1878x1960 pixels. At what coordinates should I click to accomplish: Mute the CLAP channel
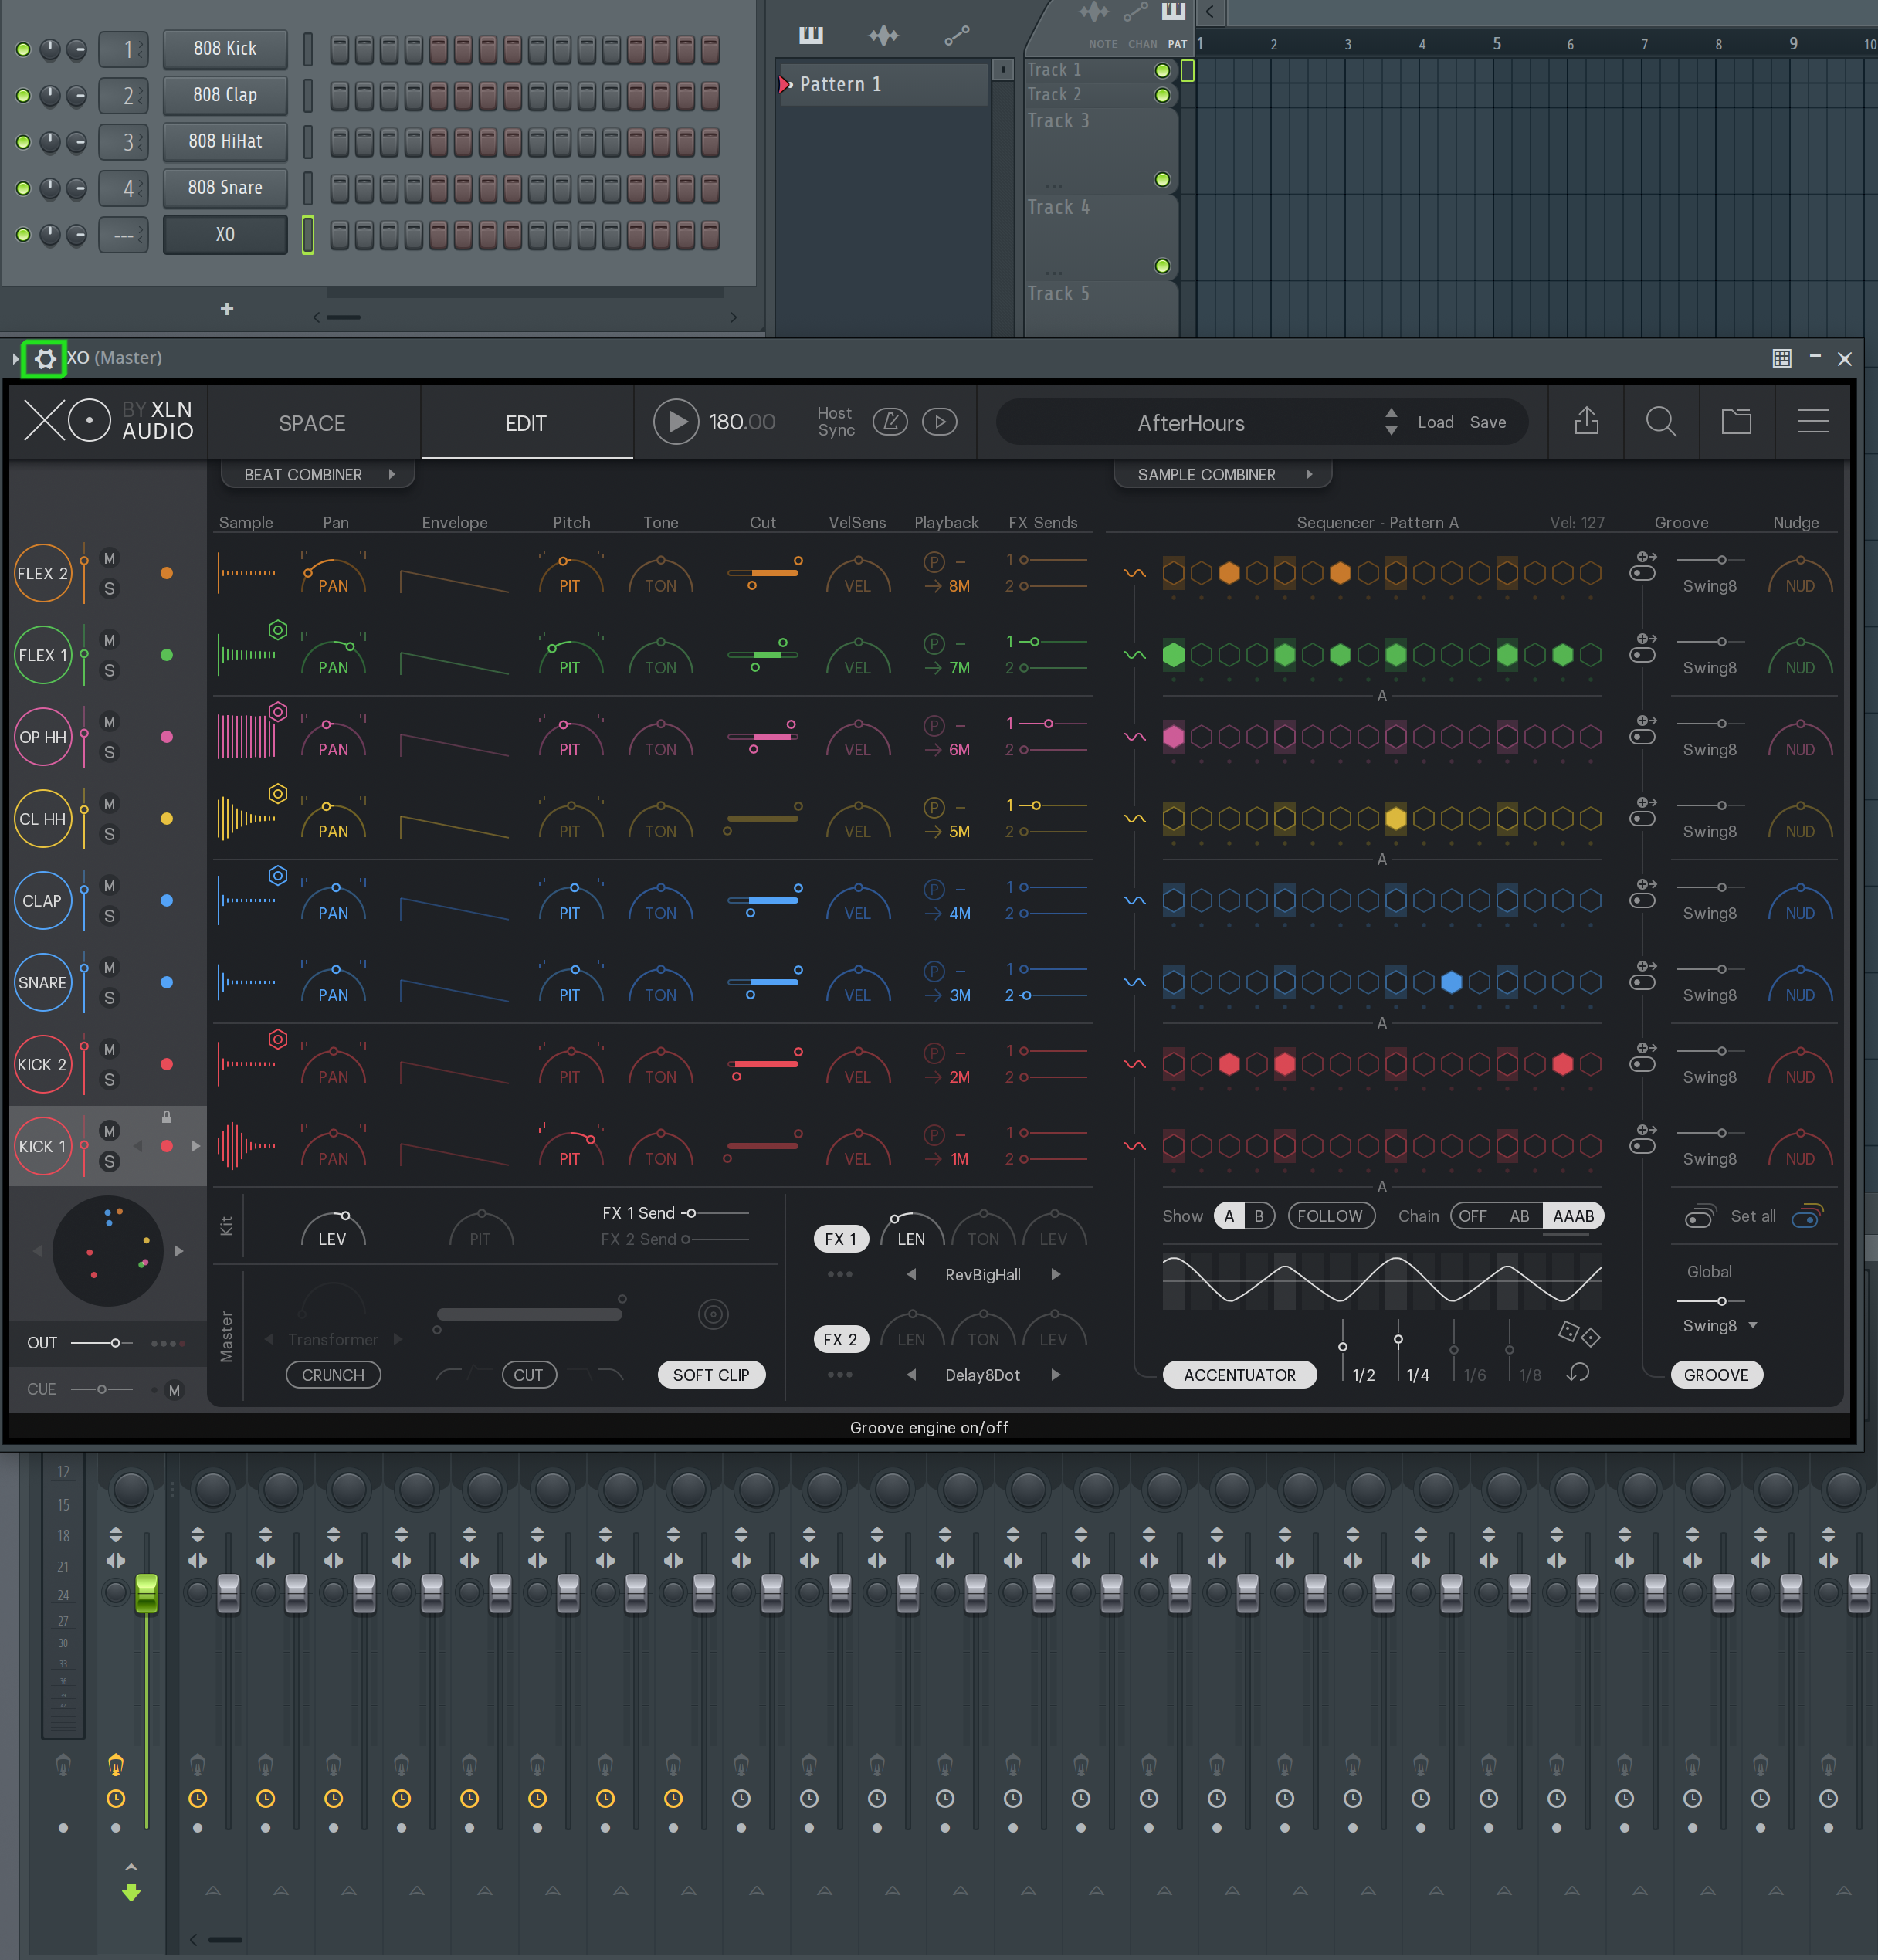(x=110, y=886)
